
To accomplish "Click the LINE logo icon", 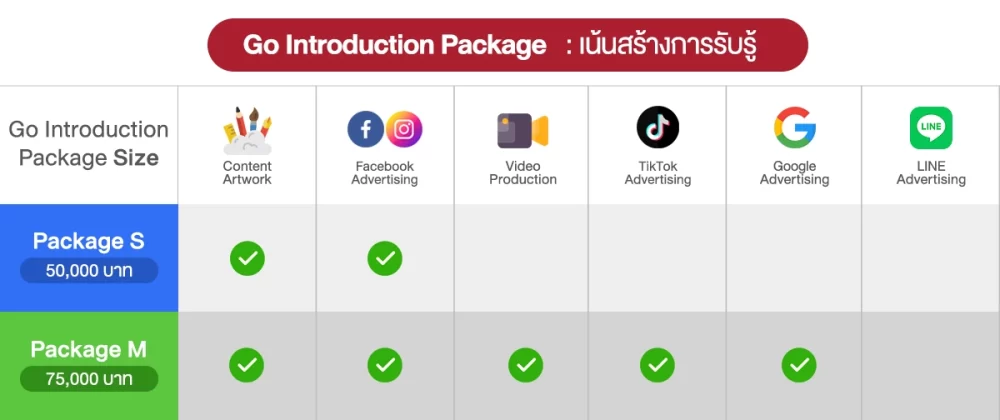I will (930, 128).
